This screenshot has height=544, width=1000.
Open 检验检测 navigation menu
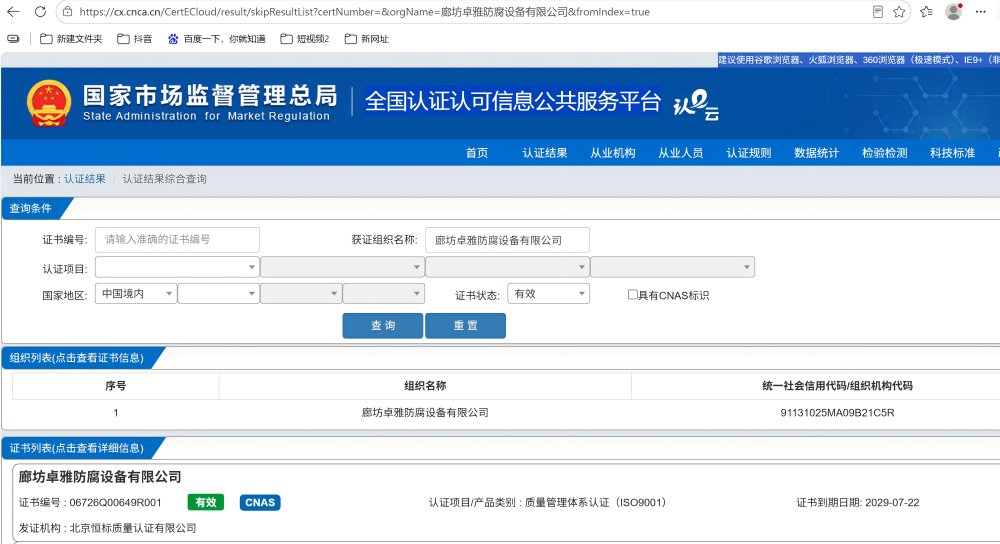[885, 153]
